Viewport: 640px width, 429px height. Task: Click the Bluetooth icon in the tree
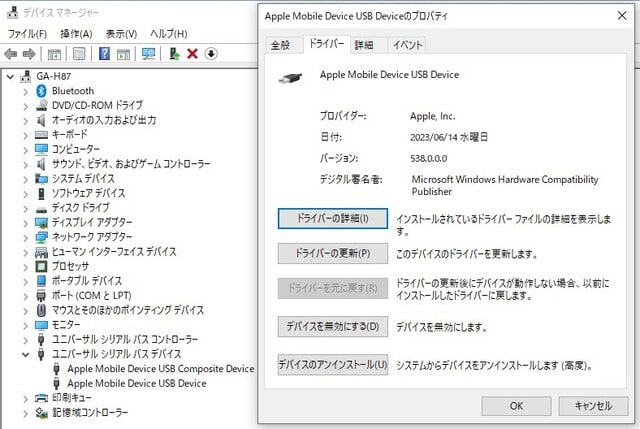(x=41, y=91)
